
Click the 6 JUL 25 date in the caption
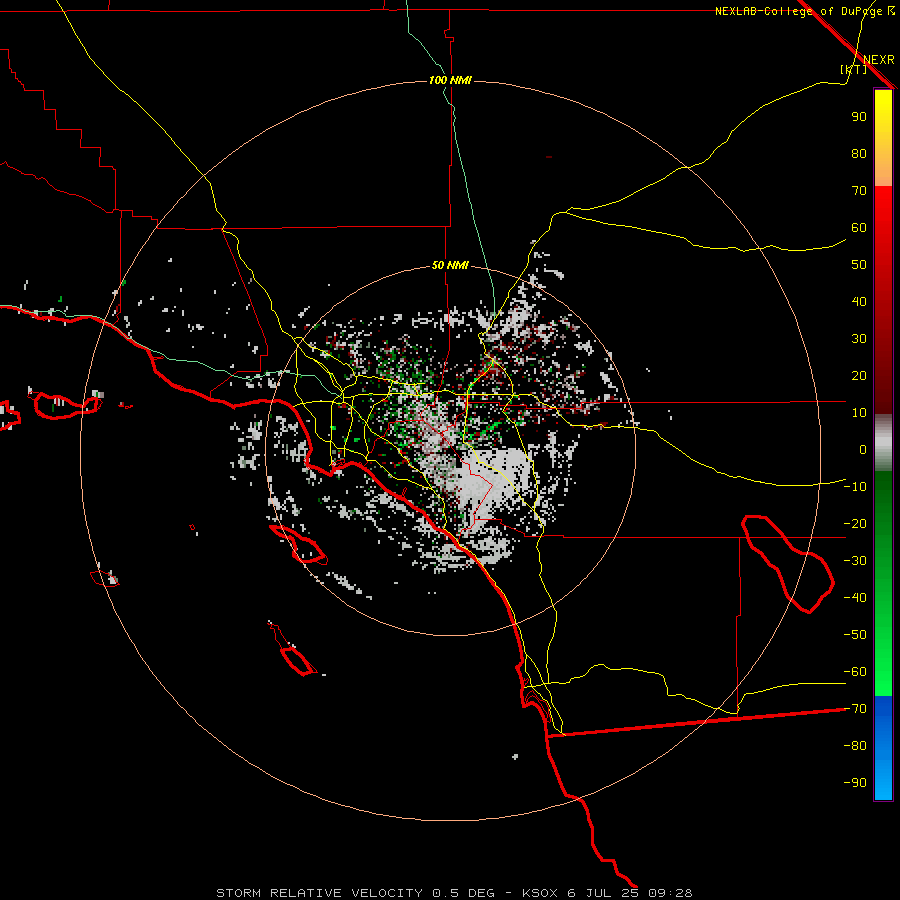(603, 893)
